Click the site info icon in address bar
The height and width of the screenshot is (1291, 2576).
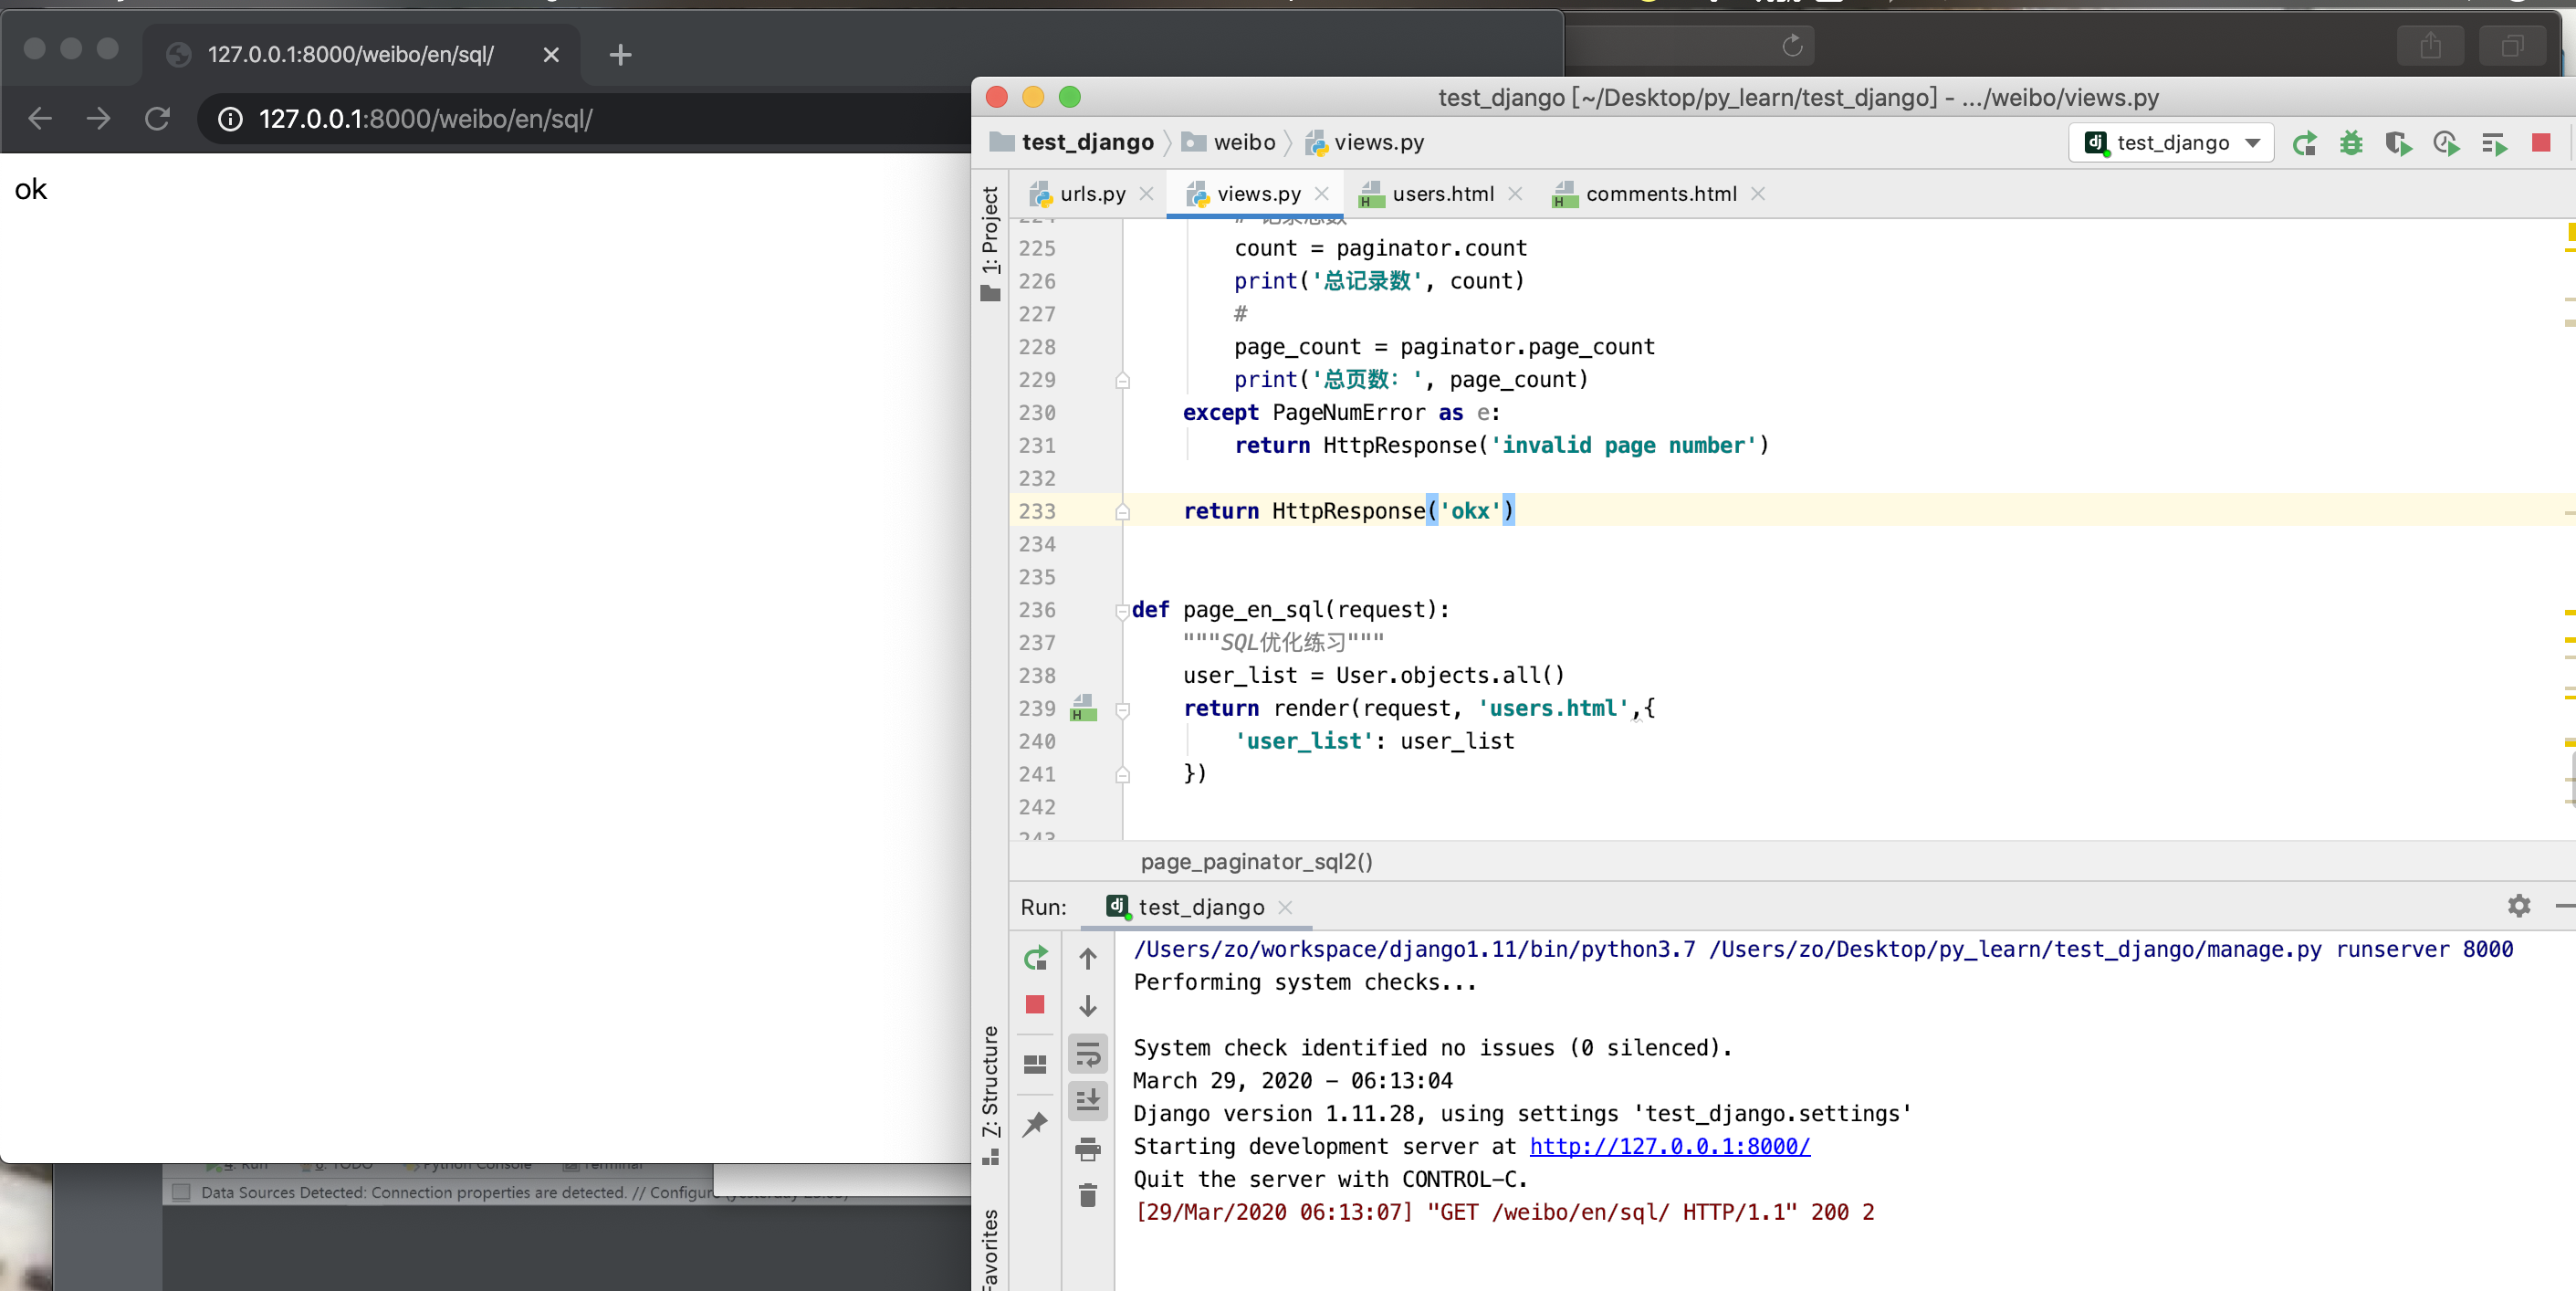(230, 119)
